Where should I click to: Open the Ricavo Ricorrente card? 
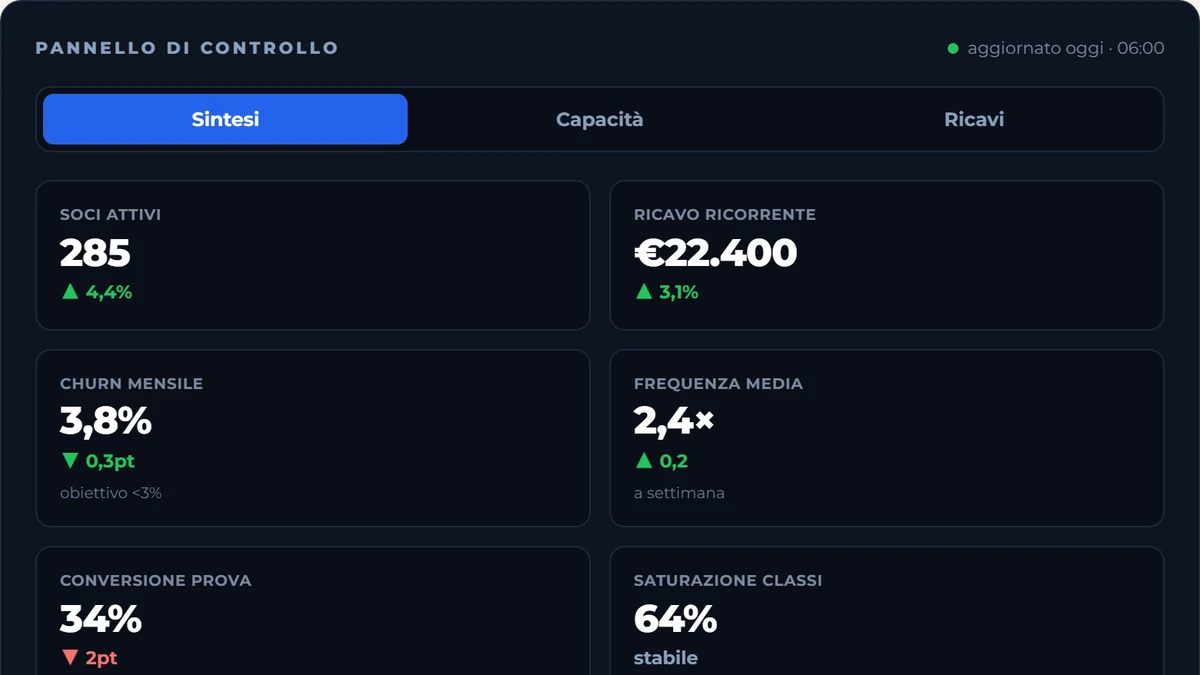pyautogui.click(x=887, y=255)
